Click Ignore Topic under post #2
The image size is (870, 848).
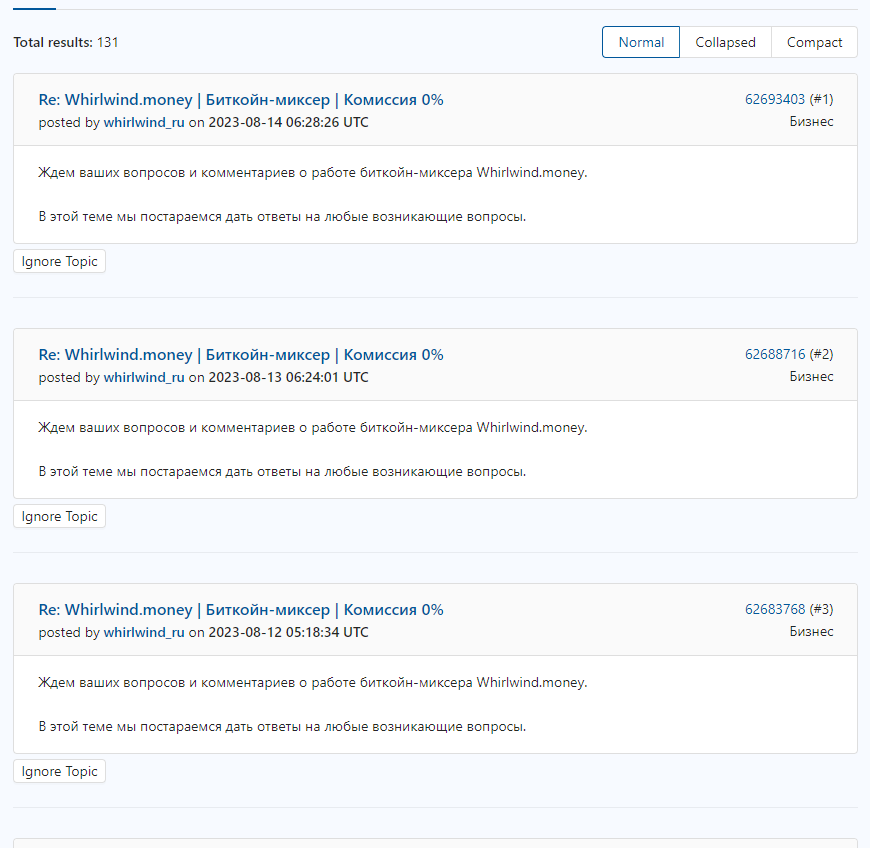[x=59, y=516]
